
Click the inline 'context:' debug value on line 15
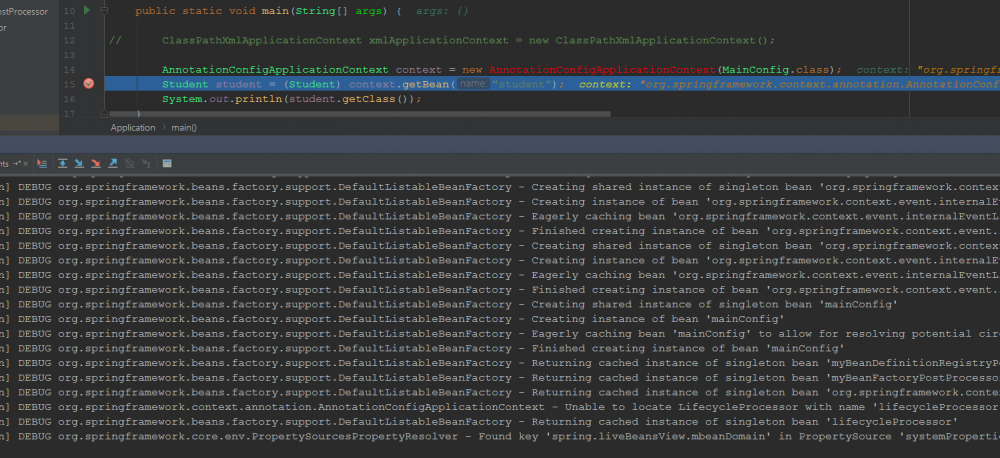pyautogui.click(x=790, y=84)
